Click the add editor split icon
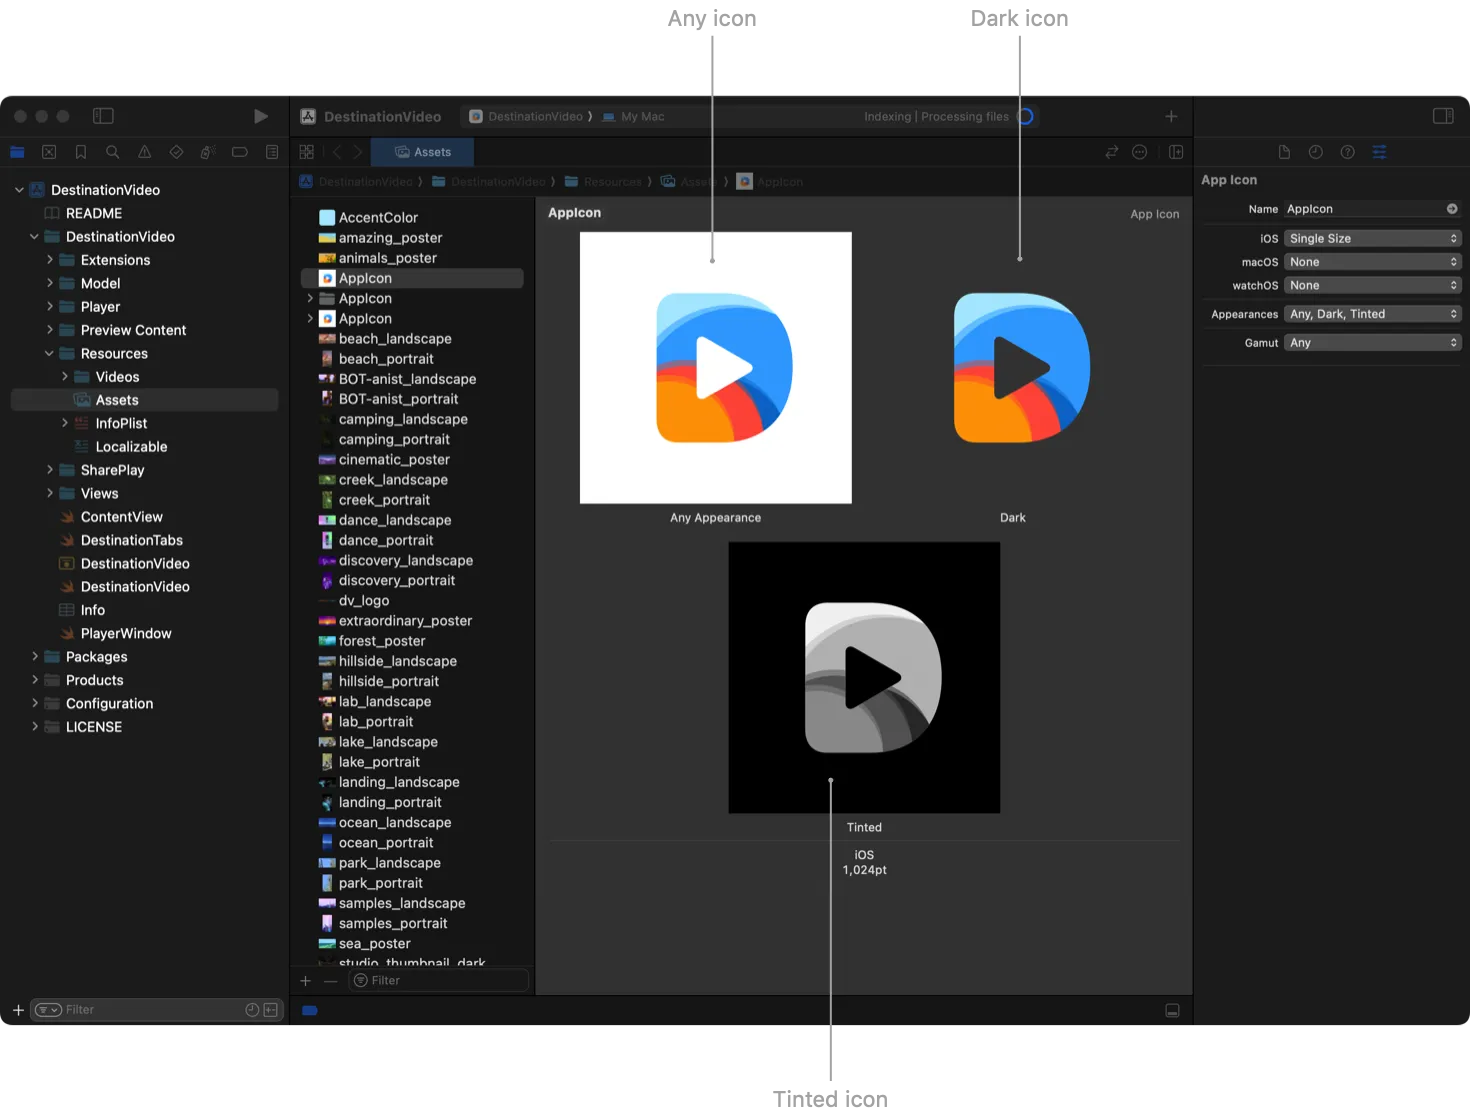This screenshot has height=1117, width=1470. (1176, 152)
